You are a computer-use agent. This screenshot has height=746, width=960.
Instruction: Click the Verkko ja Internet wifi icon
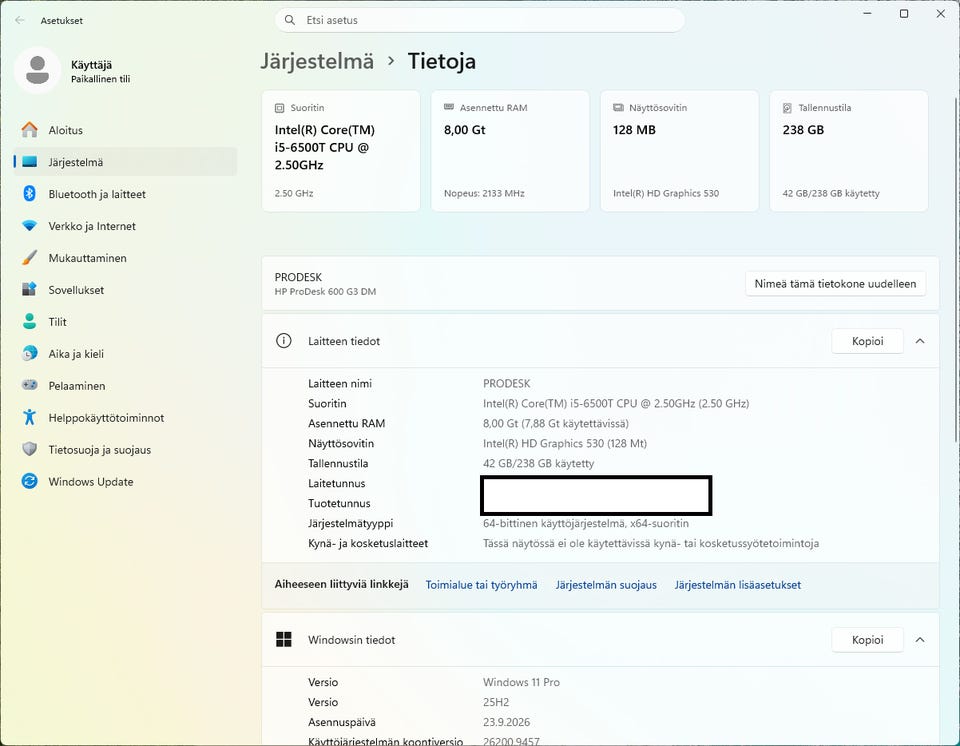(29, 226)
